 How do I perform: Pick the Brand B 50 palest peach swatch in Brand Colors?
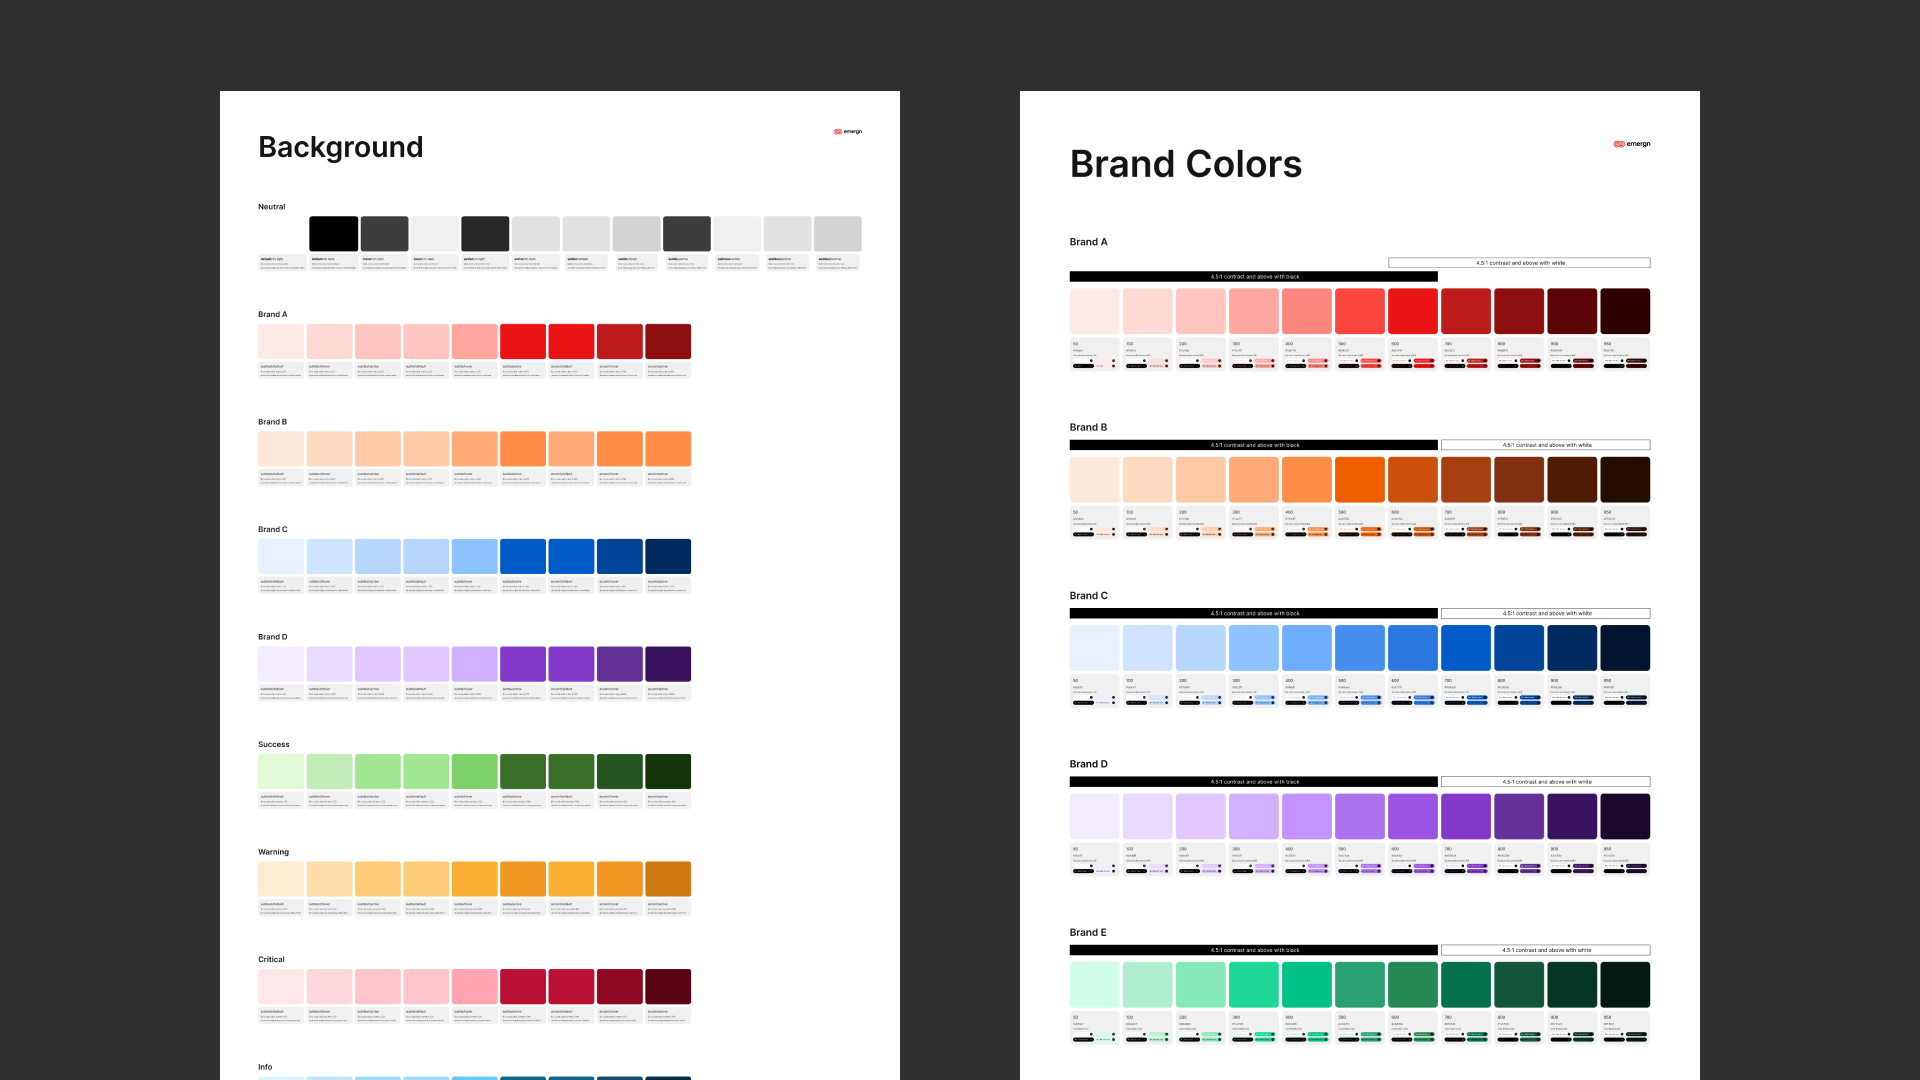[x=1095, y=479]
